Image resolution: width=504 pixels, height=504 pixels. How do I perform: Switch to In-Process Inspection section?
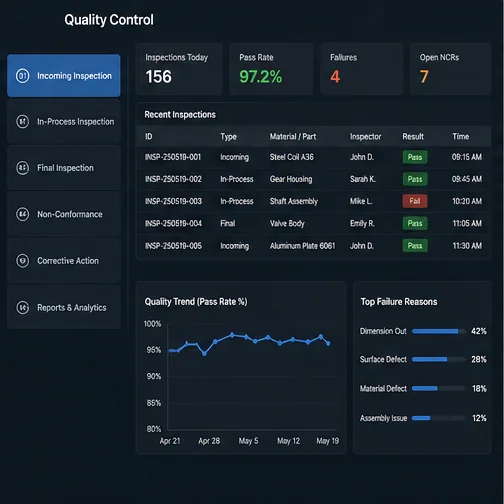(x=64, y=122)
